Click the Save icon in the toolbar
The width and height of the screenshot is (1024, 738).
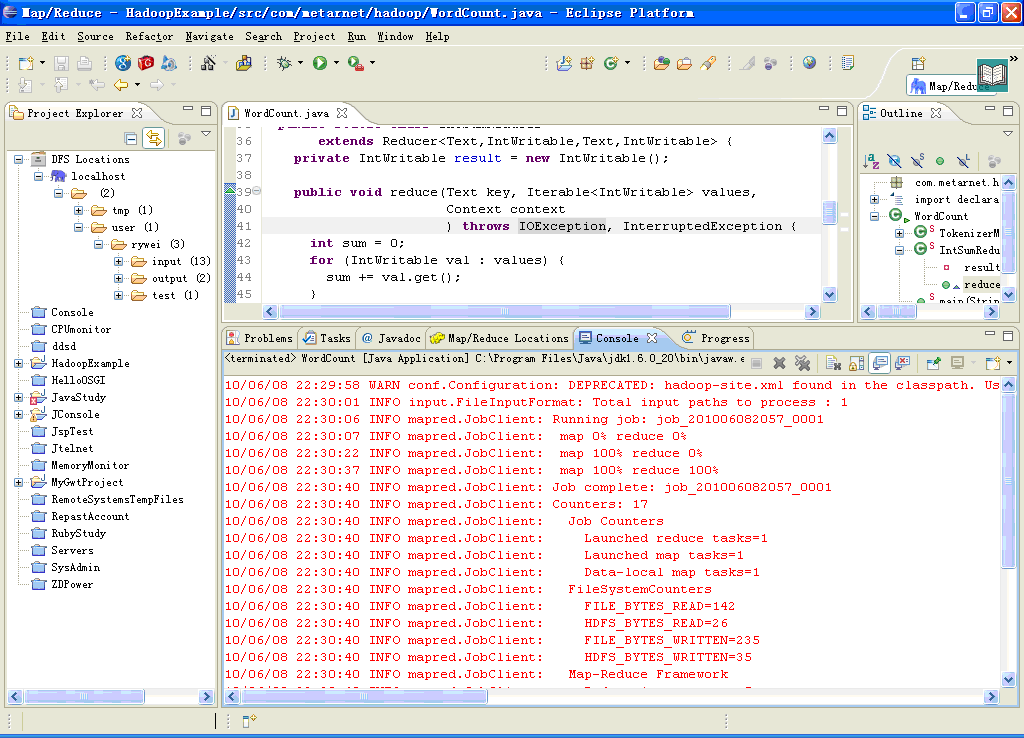(60, 62)
